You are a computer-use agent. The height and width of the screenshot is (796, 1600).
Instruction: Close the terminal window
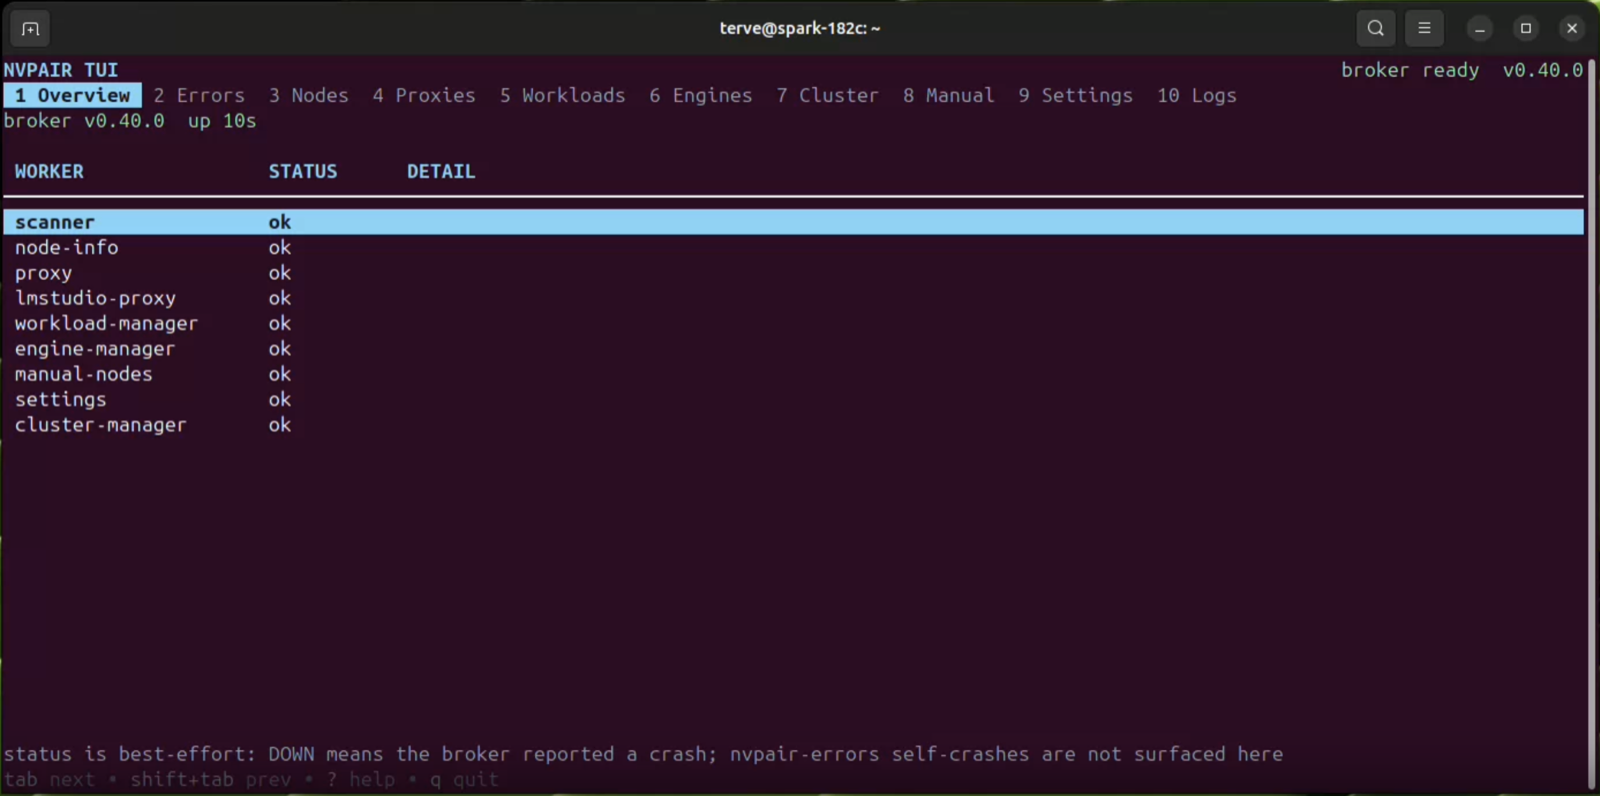click(1572, 29)
